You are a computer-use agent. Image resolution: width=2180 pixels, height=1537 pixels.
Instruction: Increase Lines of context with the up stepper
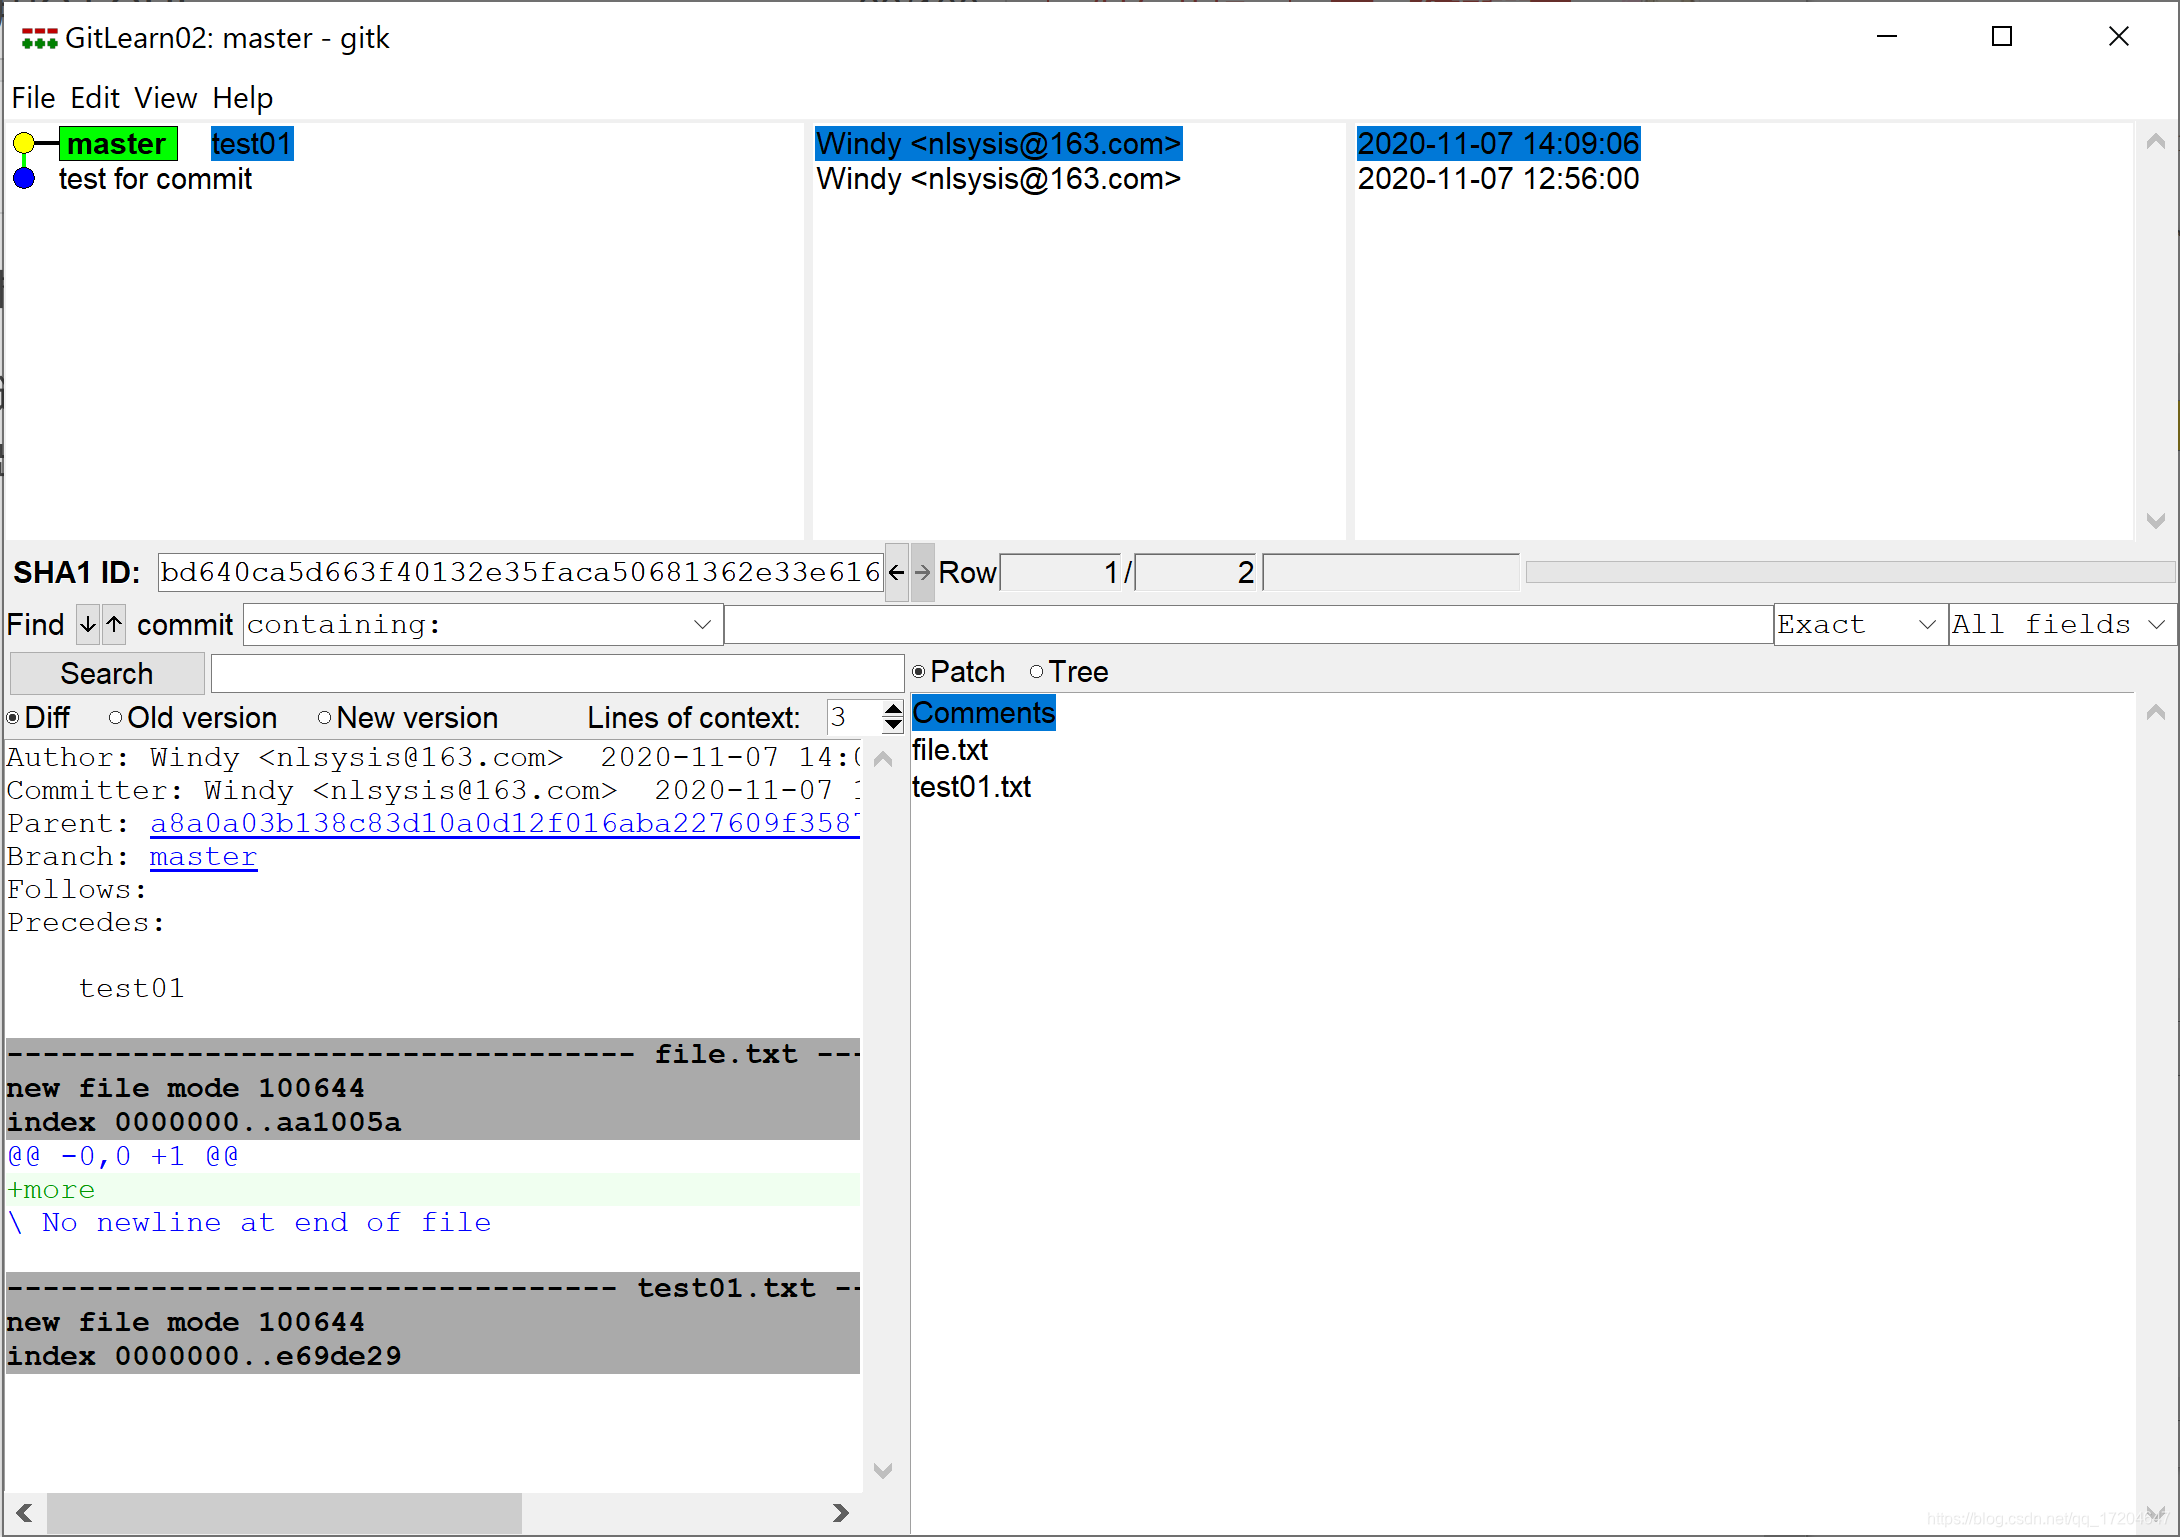893,709
